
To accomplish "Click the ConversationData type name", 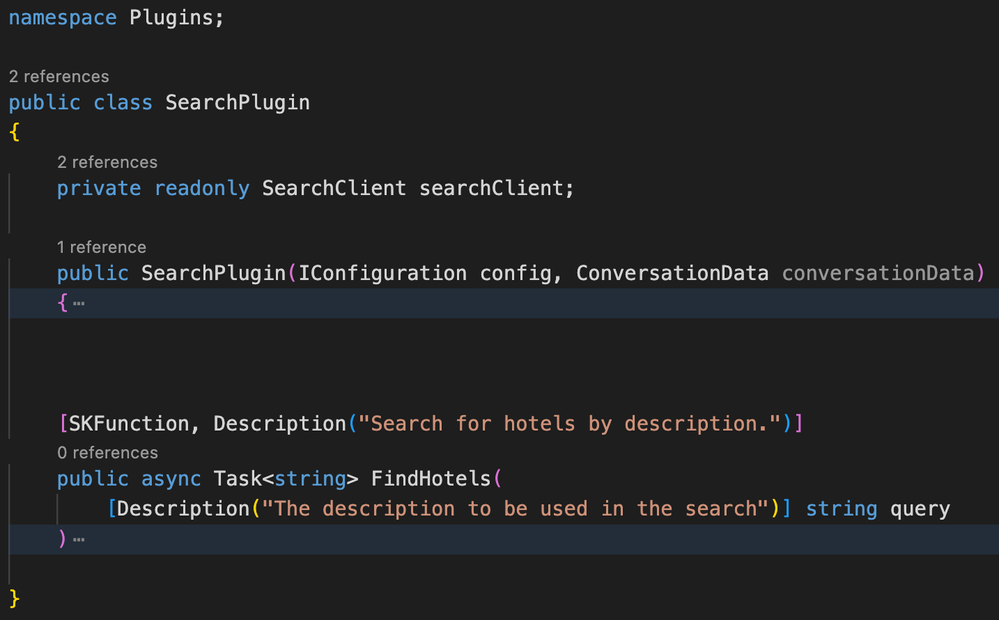I will point(672,273).
